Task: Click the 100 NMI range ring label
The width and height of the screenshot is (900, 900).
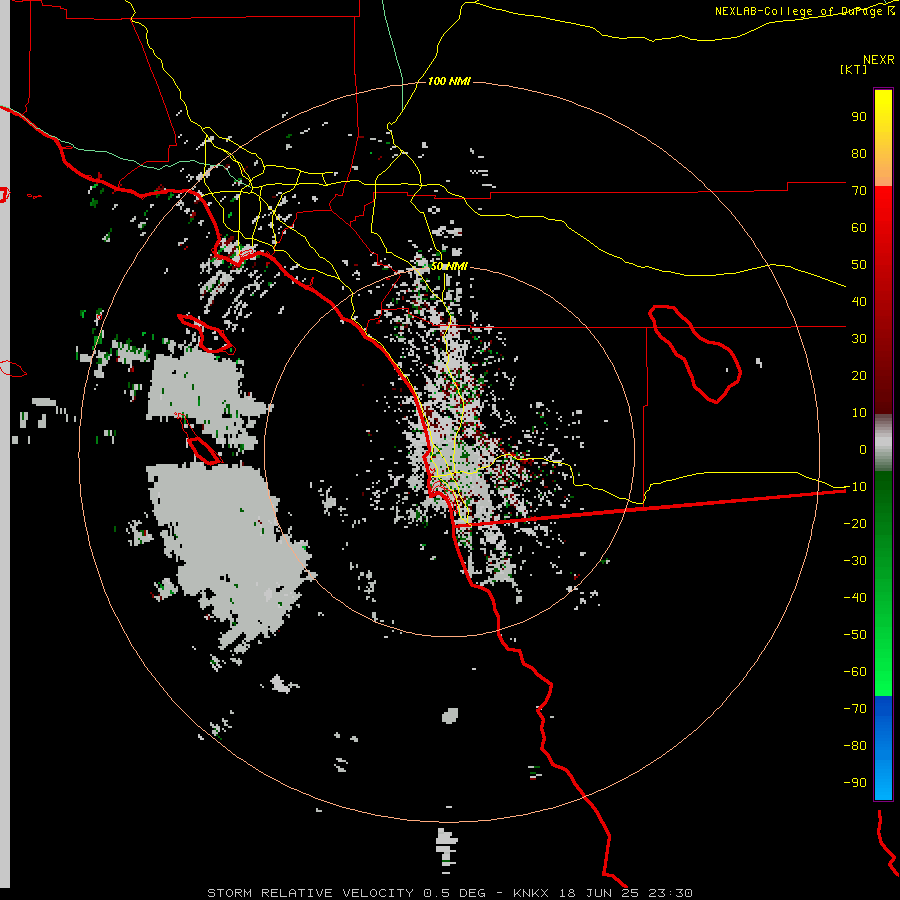Action: 449,82
